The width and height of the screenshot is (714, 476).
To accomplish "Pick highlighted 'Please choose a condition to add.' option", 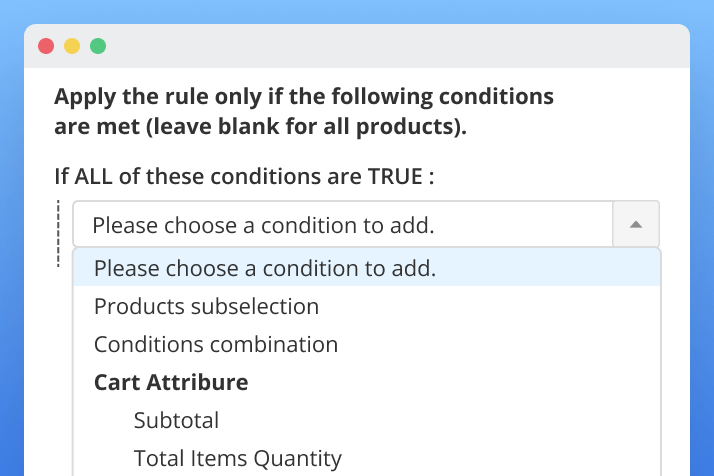I will point(265,268).
